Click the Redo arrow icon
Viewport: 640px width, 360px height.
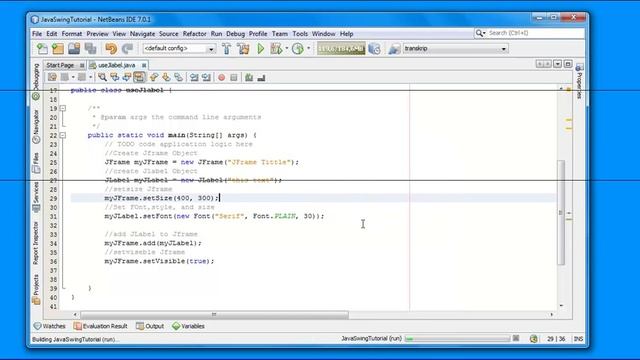click(x=127, y=49)
